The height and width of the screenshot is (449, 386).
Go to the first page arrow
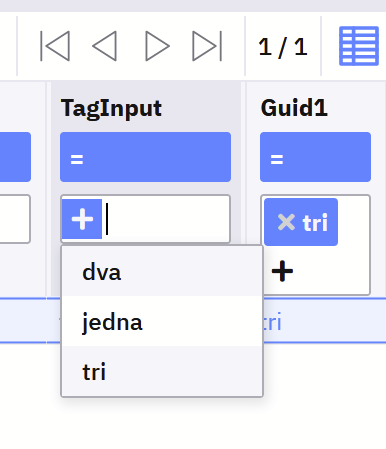pos(55,46)
